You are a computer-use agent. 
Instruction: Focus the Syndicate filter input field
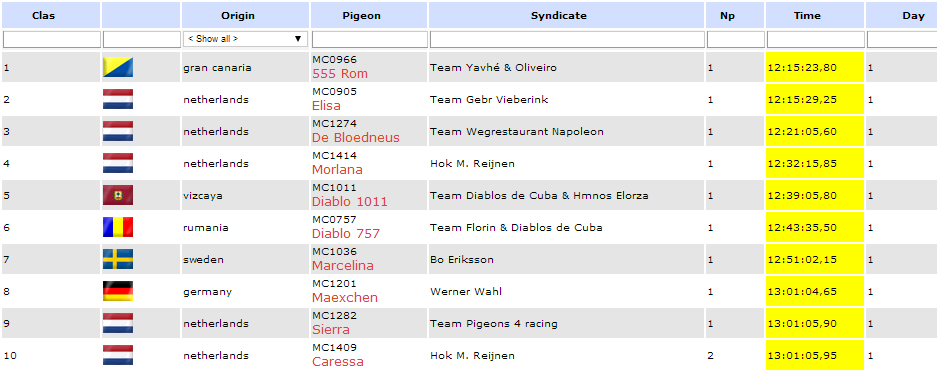pos(567,39)
